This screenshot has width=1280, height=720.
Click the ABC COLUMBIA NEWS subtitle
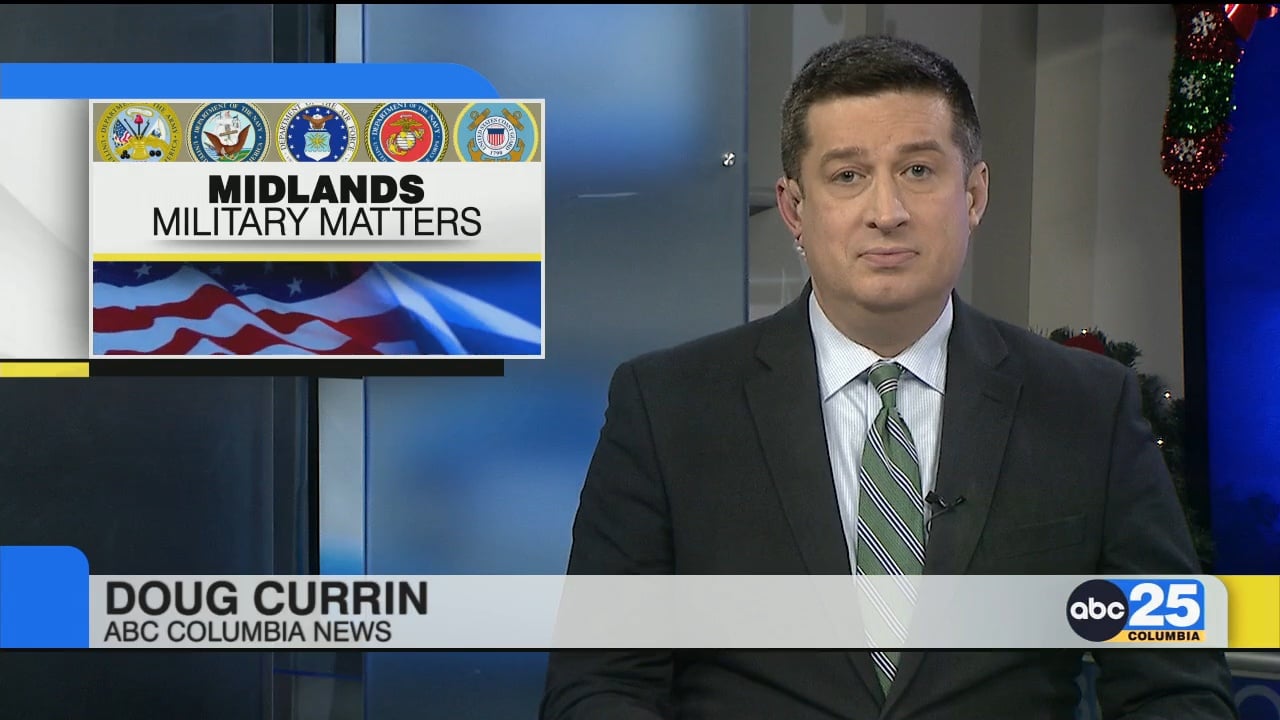[x=247, y=632]
